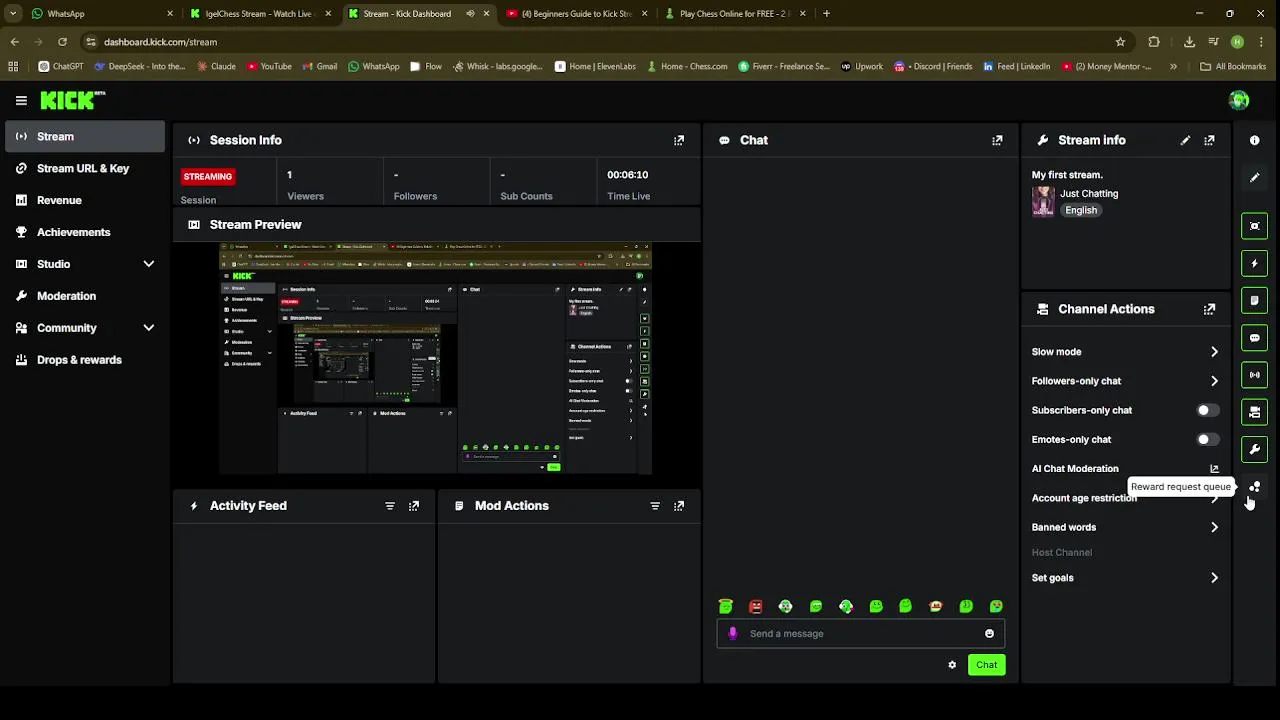This screenshot has height=720, width=1280.
Task: Click the Kick logo
Action: click(72, 100)
